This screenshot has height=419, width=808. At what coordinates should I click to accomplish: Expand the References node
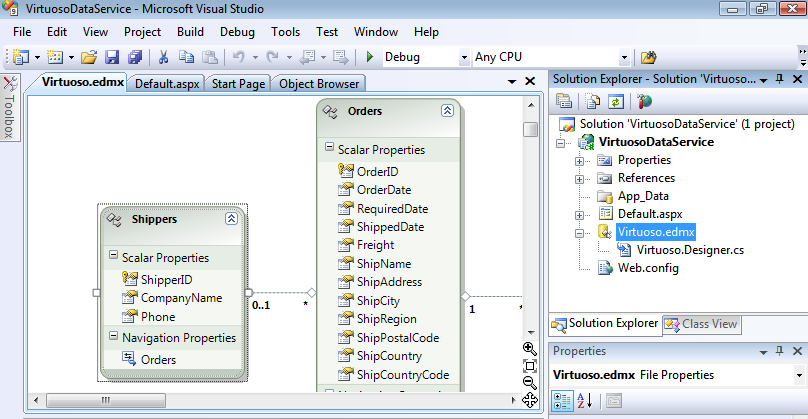pos(579,179)
